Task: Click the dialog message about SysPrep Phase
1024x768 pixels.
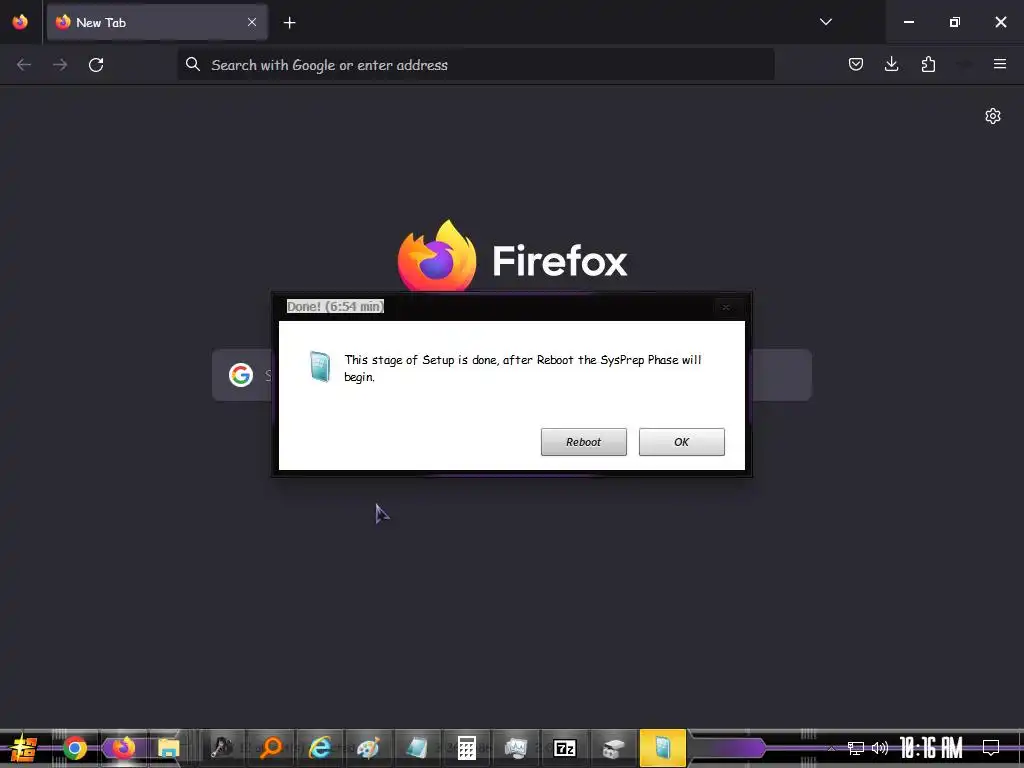Action: click(x=522, y=368)
